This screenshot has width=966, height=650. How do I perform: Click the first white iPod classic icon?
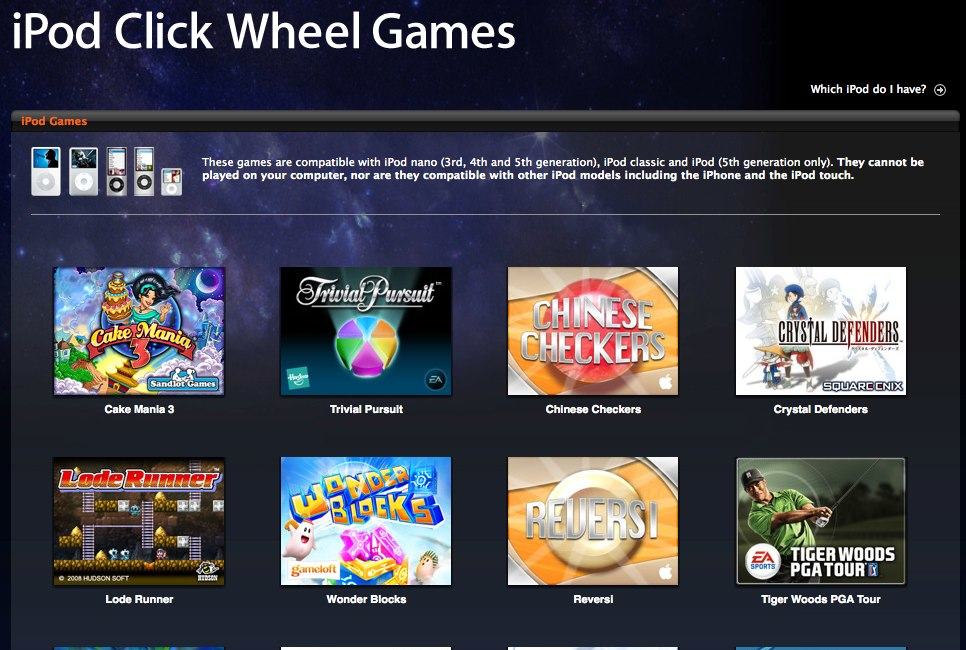click(46, 171)
